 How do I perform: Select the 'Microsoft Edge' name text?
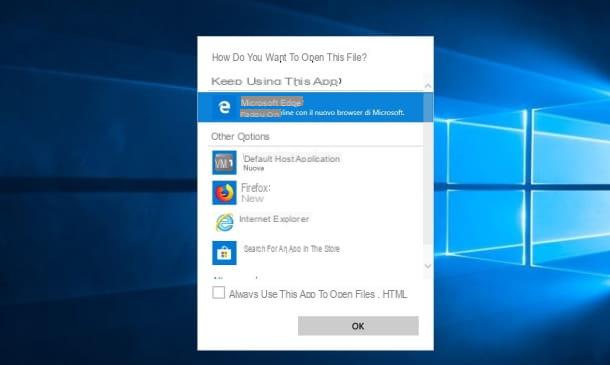click(x=272, y=102)
